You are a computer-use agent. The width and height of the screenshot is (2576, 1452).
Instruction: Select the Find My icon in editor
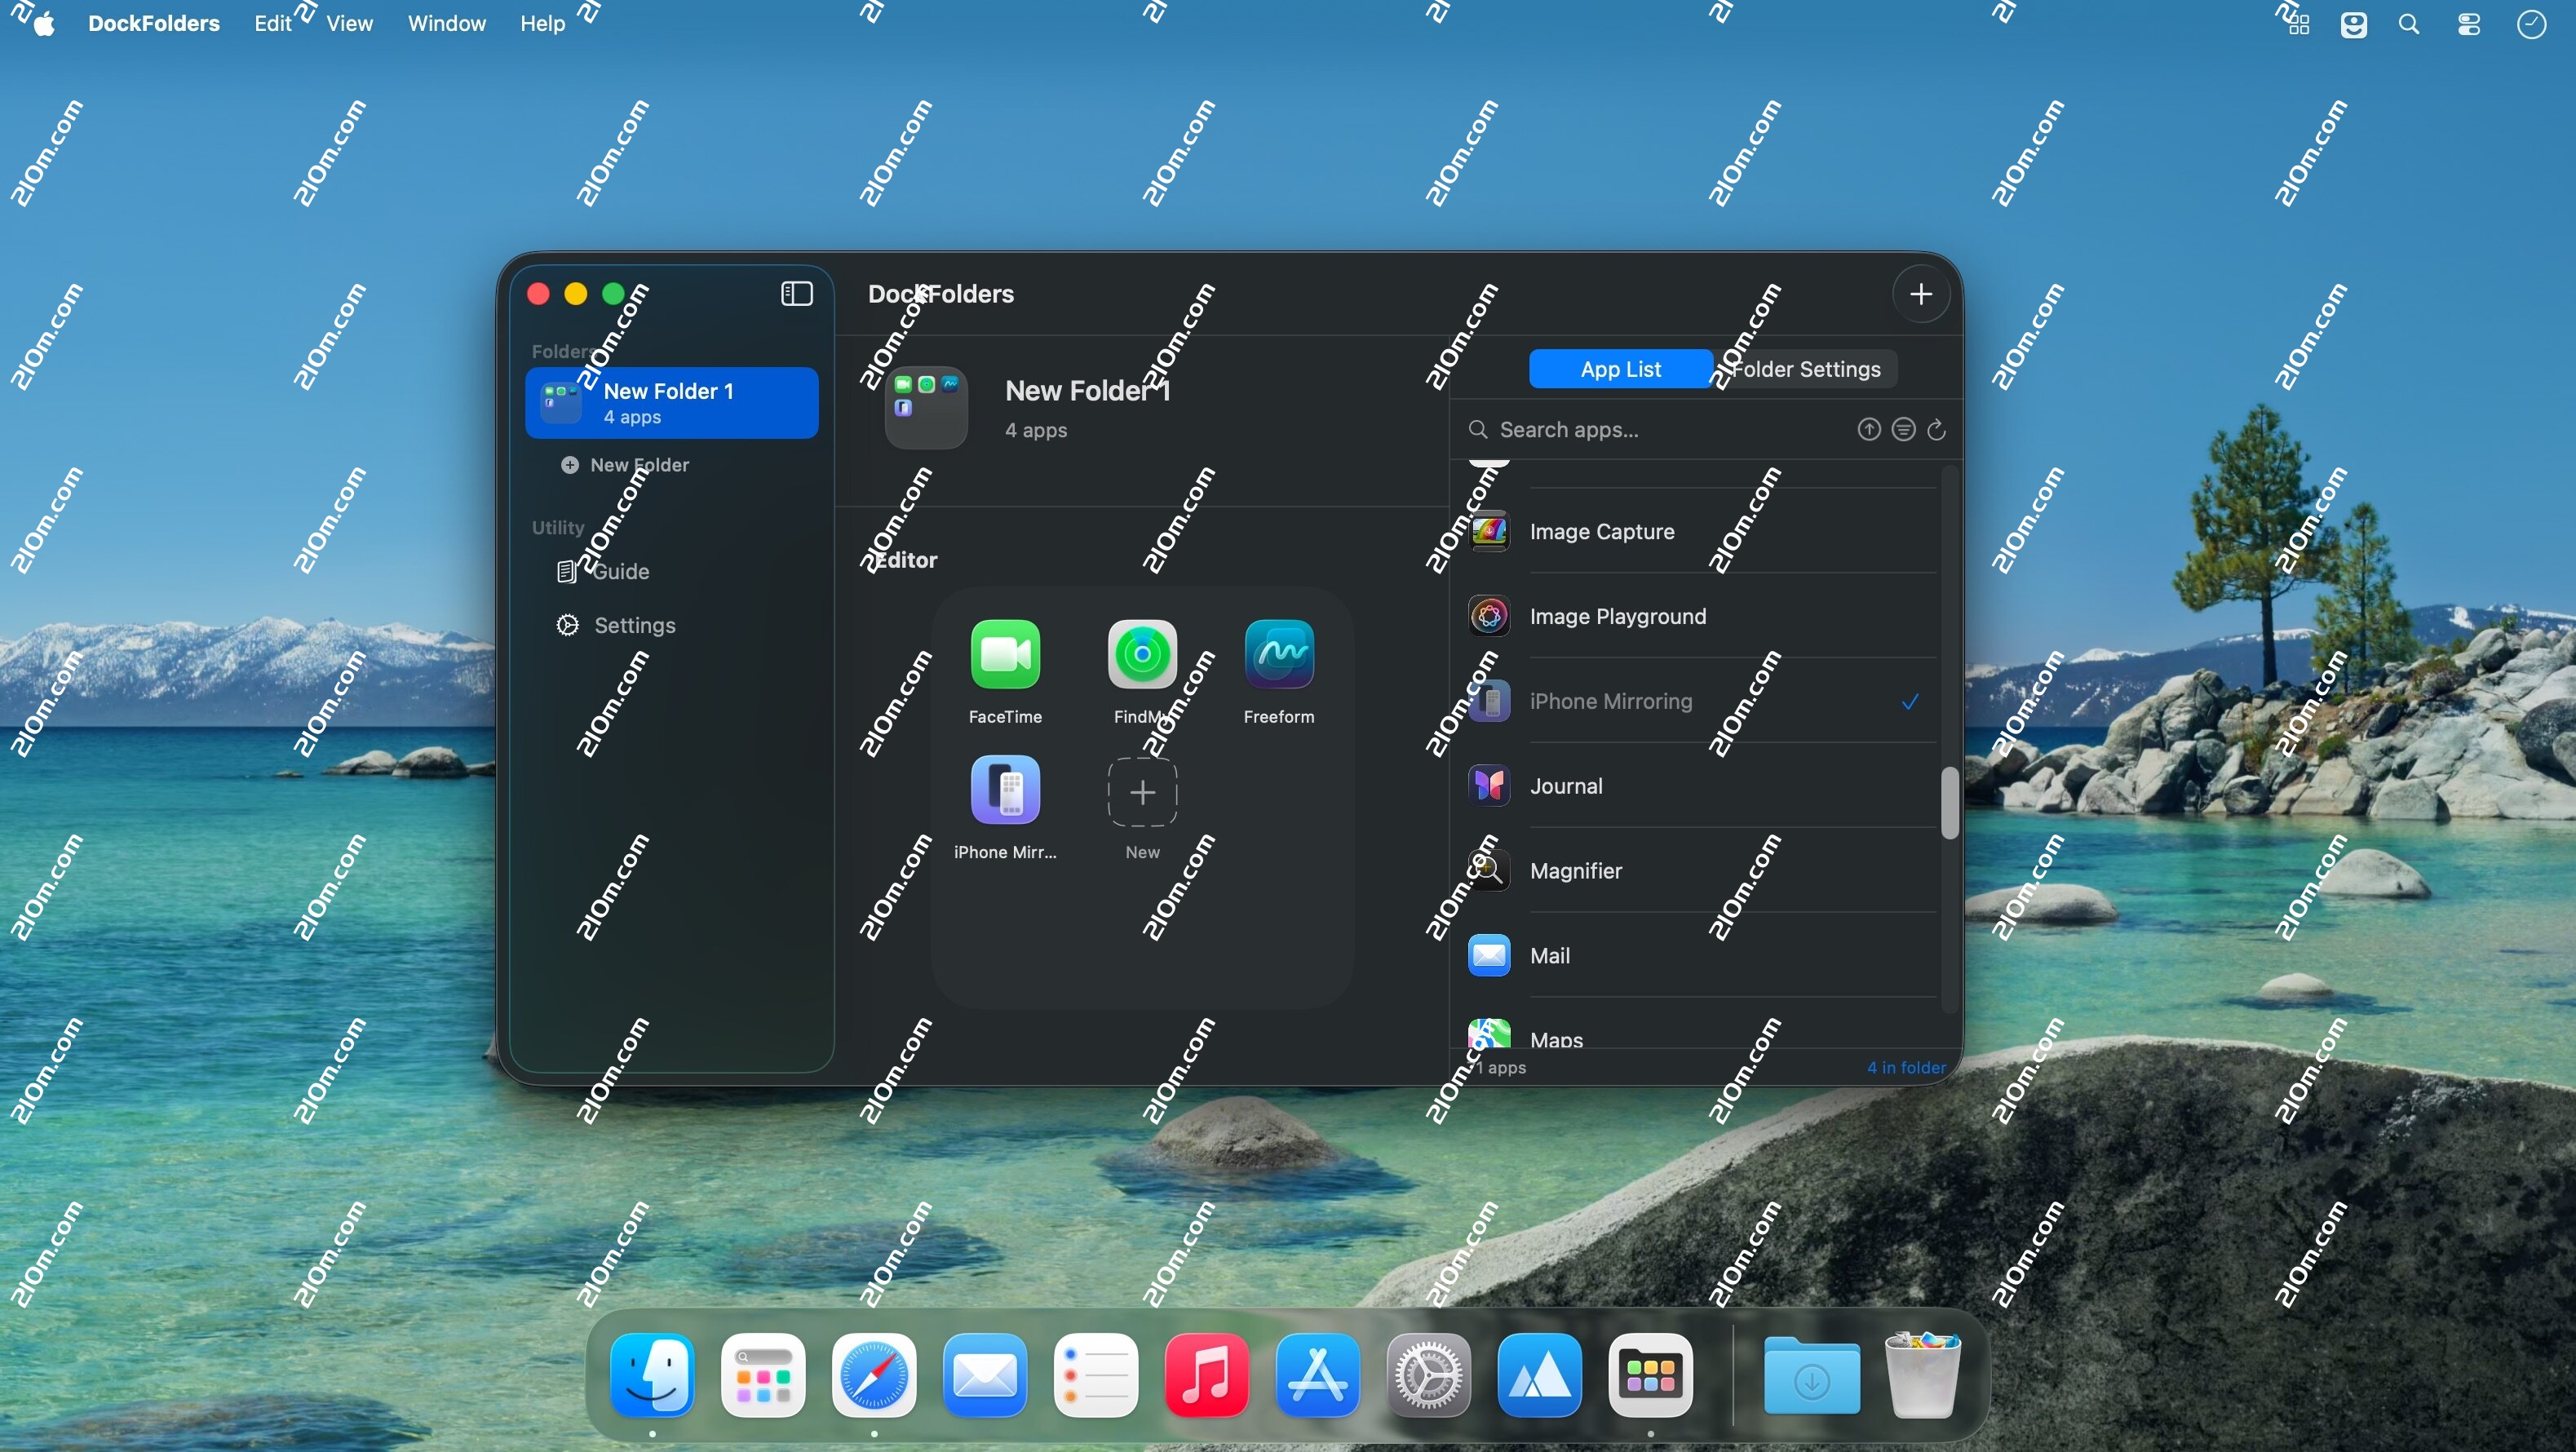coord(1142,654)
